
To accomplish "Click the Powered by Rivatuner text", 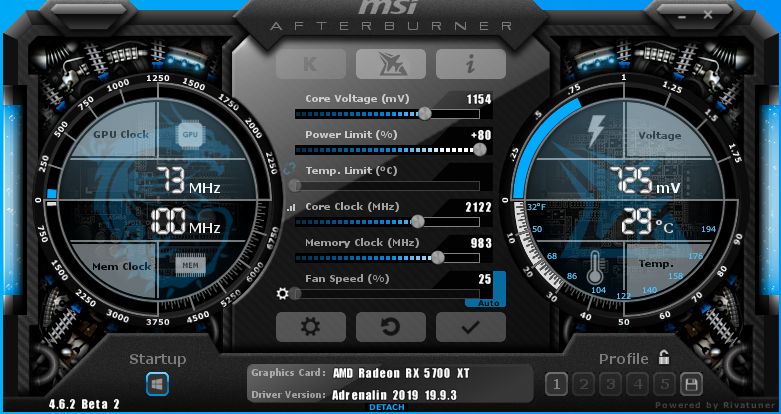I will pos(717,406).
